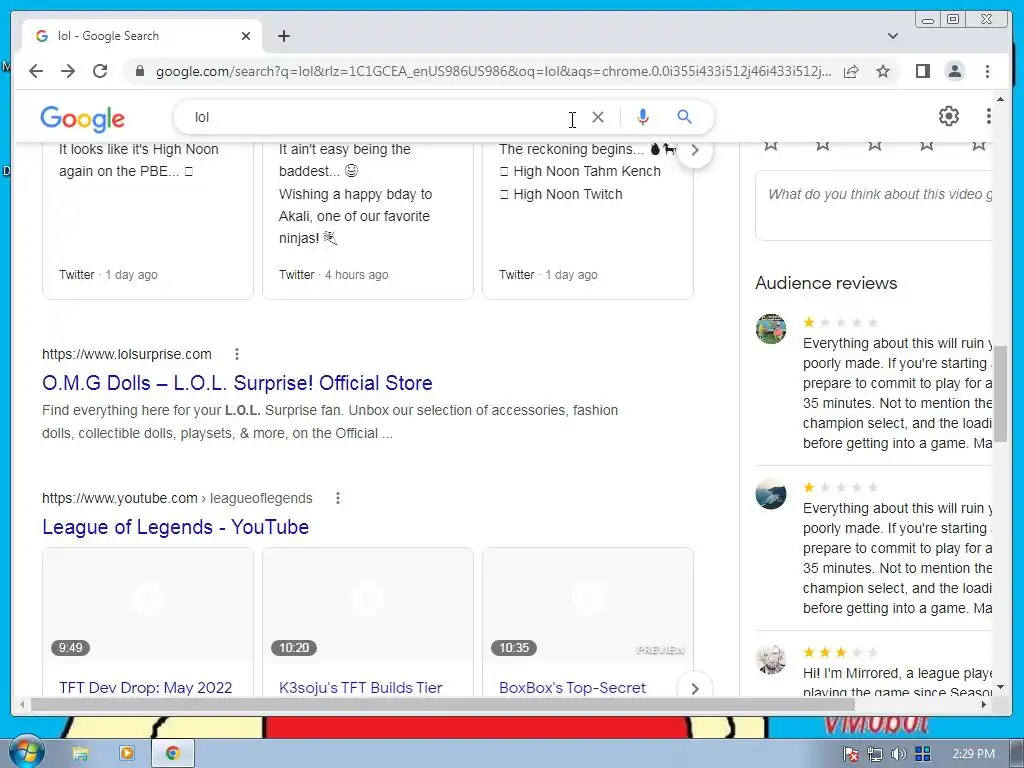
Task: Open site security padlock info
Action: 139,71
